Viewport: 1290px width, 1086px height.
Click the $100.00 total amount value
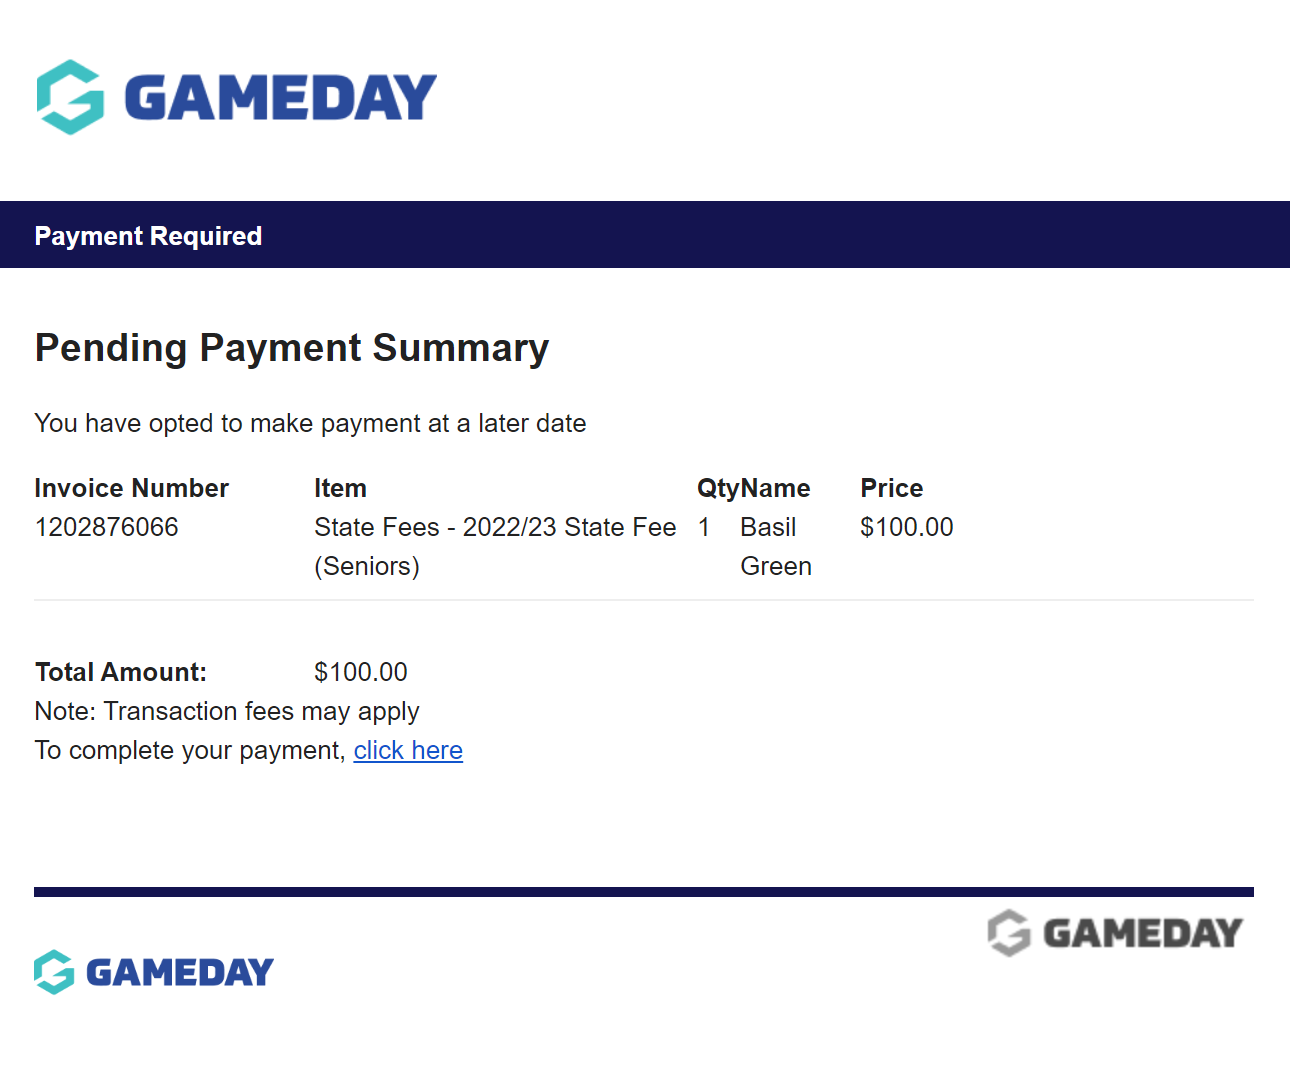[x=360, y=672]
